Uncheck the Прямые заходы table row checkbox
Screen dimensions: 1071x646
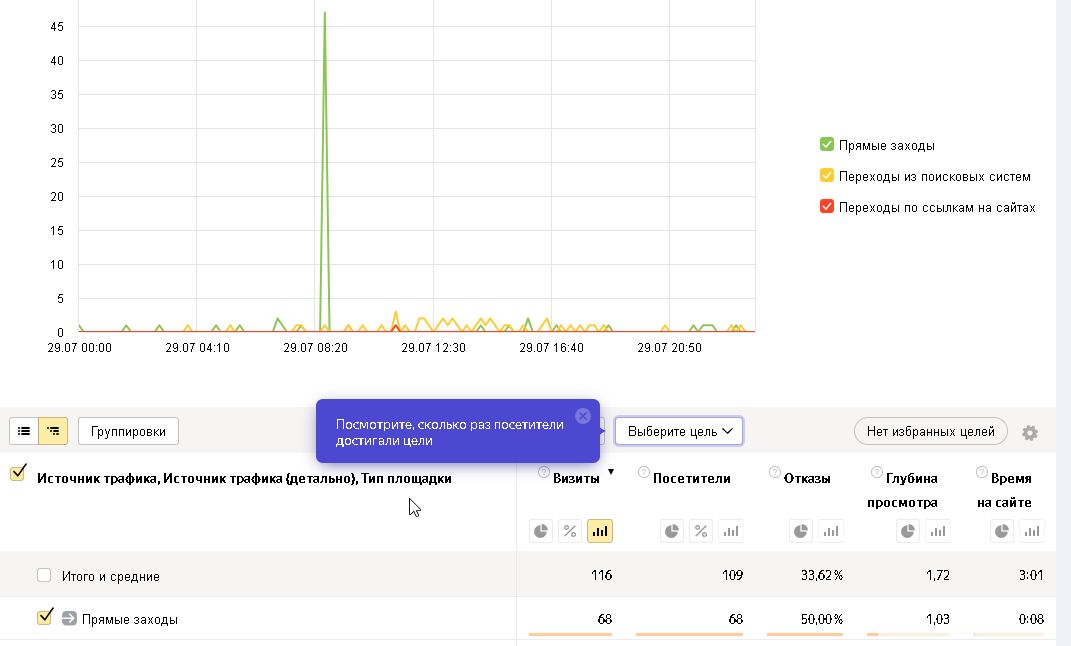coord(44,617)
